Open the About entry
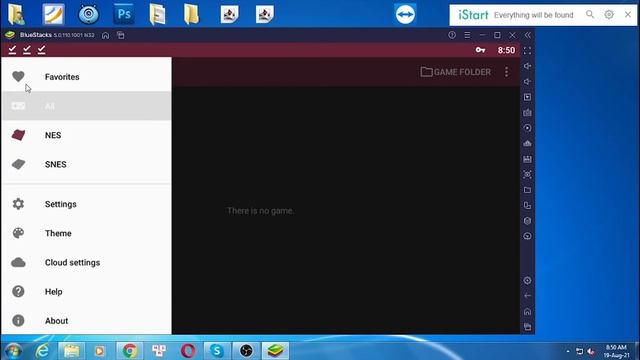640x360 pixels. click(86, 321)
